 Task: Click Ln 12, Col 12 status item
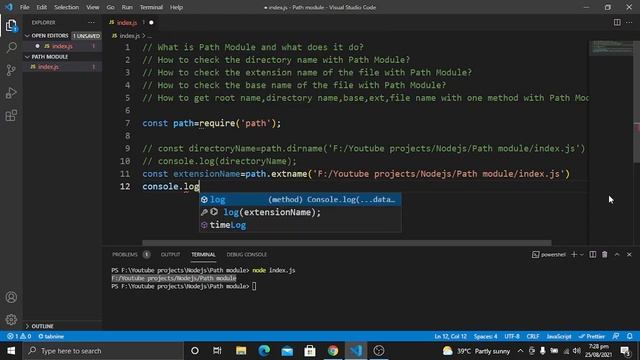pos(450,336)
